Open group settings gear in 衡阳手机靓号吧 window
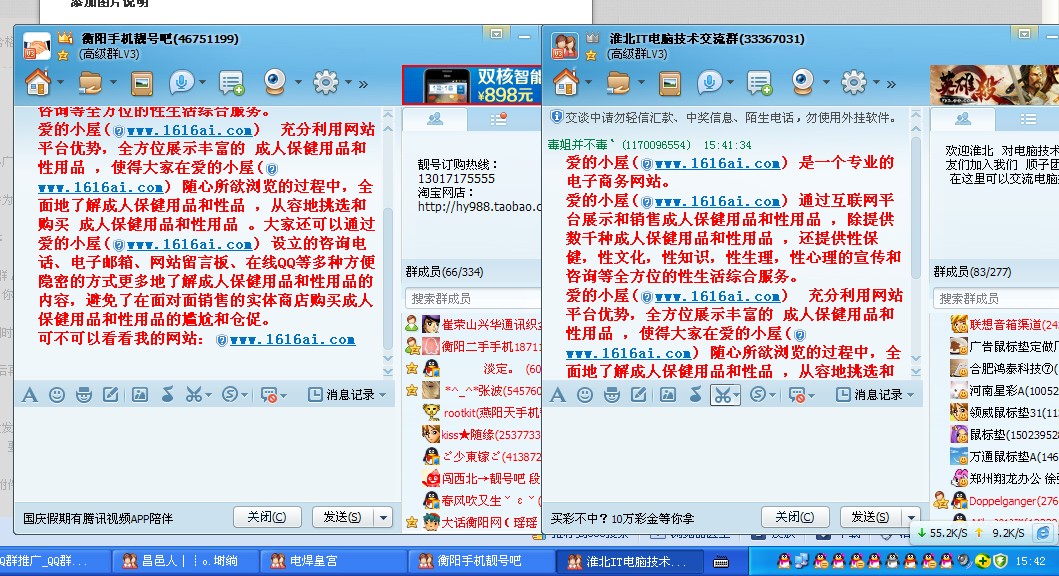This screenshot has height=576, width=1059. tap(326, 82)
